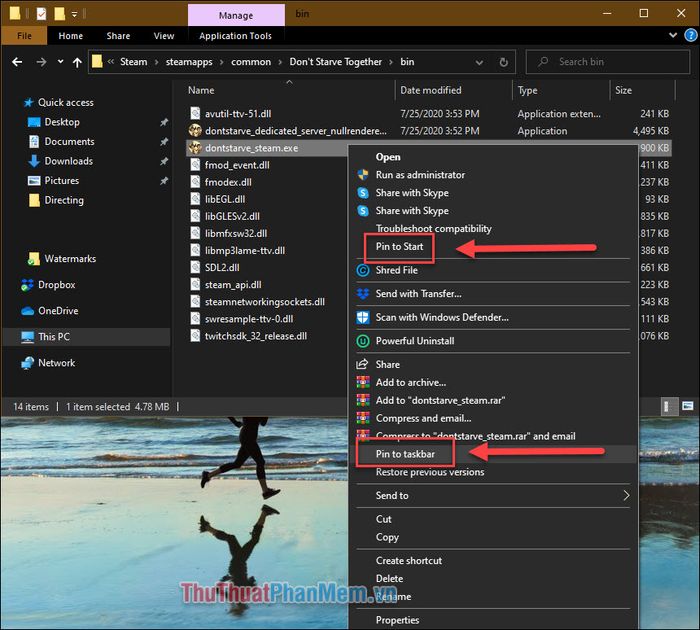This screenshot has width=700, height=630.
Task: Open Desktop in the navigation pane
Action: [62, 122]
